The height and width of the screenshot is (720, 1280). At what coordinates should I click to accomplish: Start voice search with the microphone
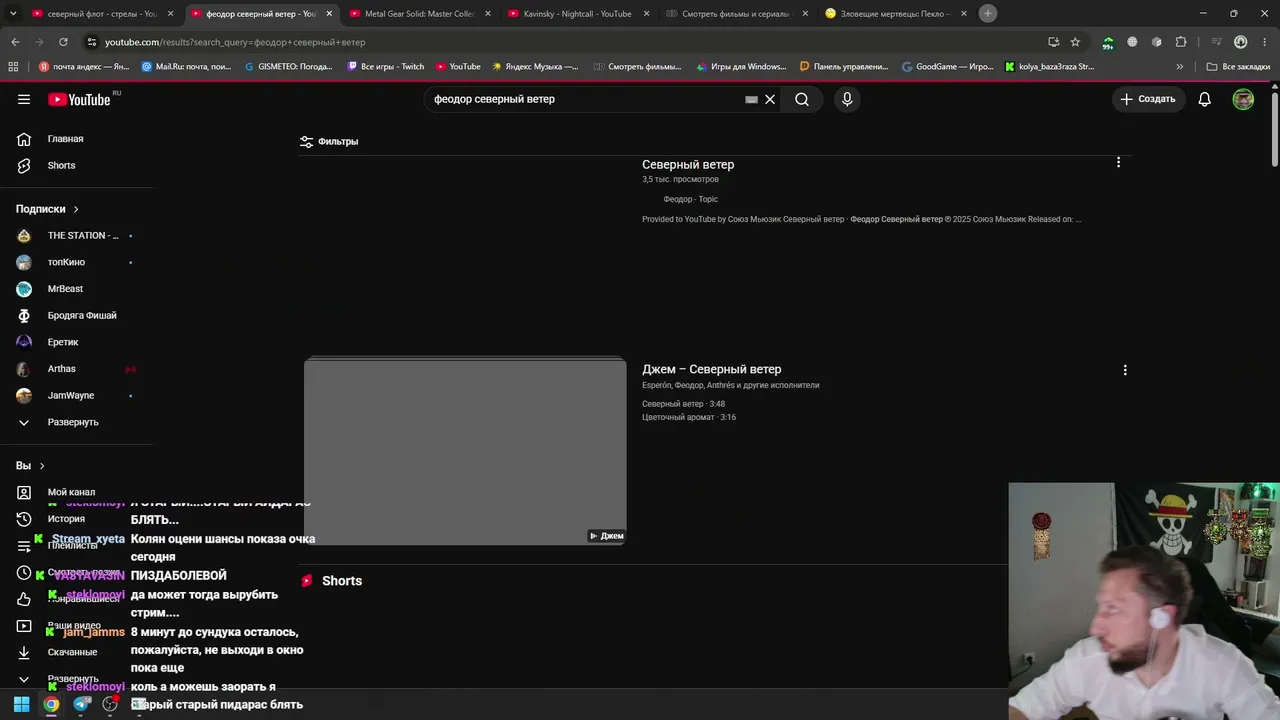847,99
